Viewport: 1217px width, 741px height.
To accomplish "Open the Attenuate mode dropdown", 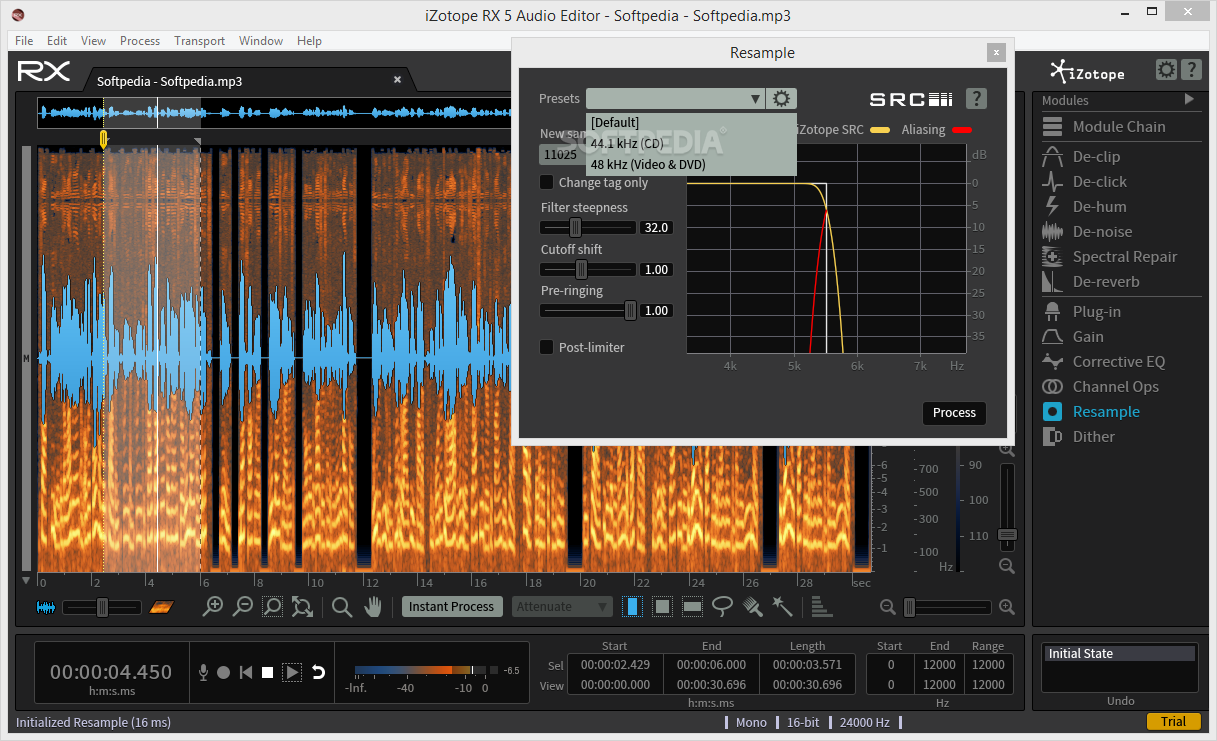I will 563,606.
